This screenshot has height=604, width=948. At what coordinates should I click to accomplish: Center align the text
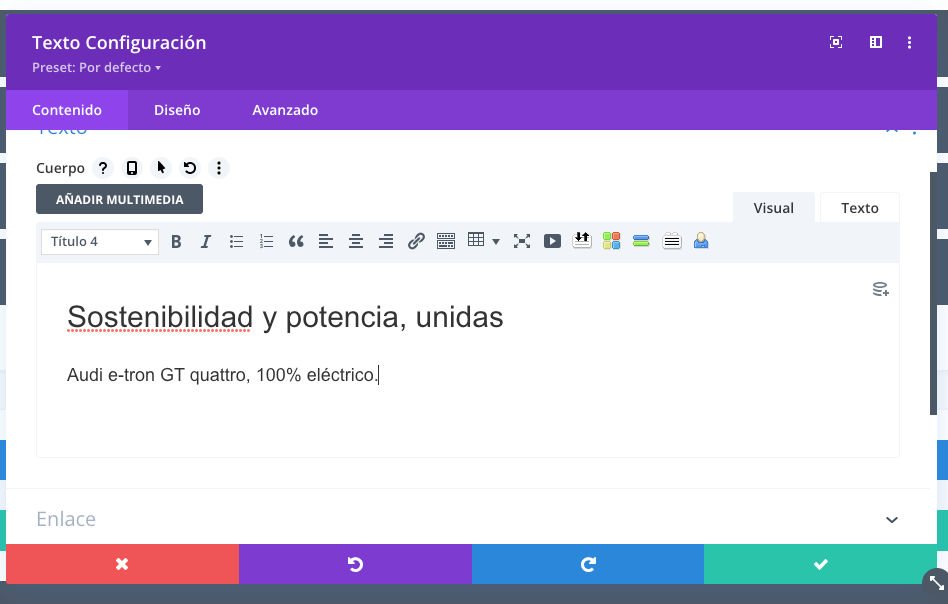coord(356,242)
